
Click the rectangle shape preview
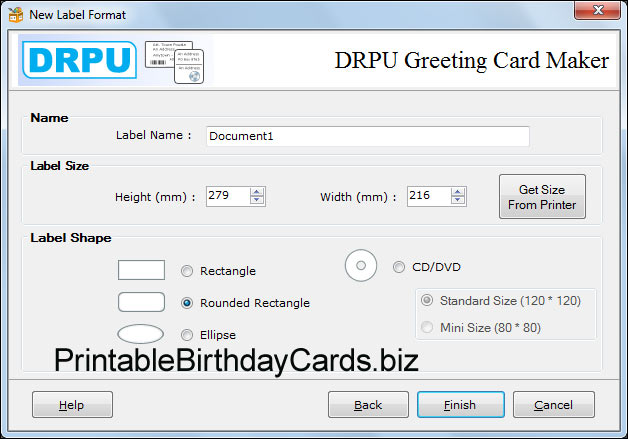(141, 270)
